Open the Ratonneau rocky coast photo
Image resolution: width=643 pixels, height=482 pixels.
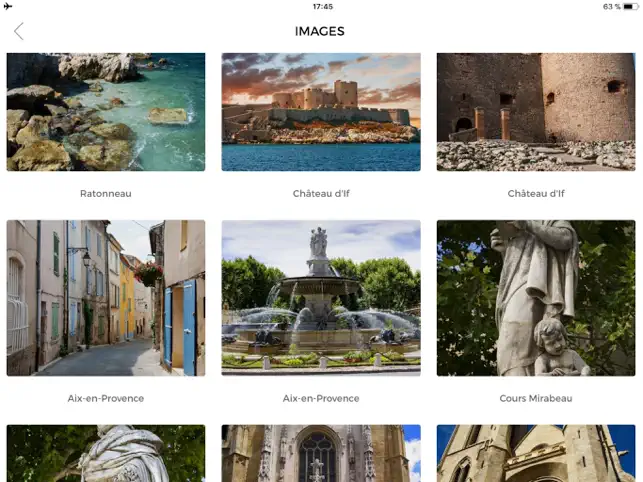[106, 112]
